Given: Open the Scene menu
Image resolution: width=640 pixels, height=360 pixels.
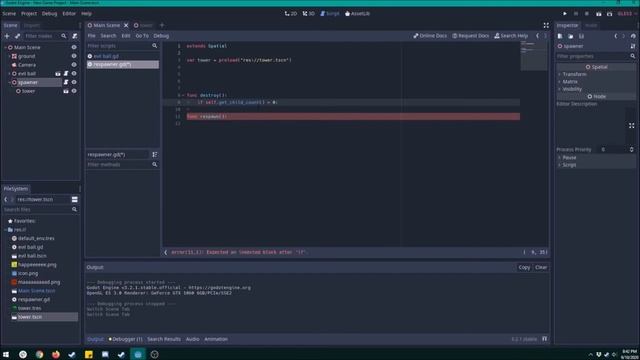Looking at the screenshot, I should click(x=9, y=13).
